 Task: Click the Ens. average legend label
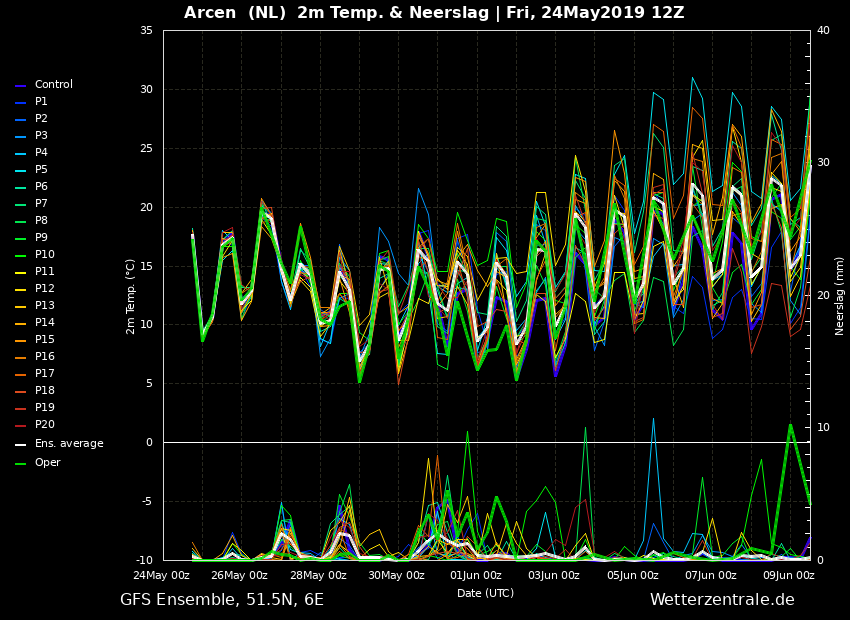69,443
